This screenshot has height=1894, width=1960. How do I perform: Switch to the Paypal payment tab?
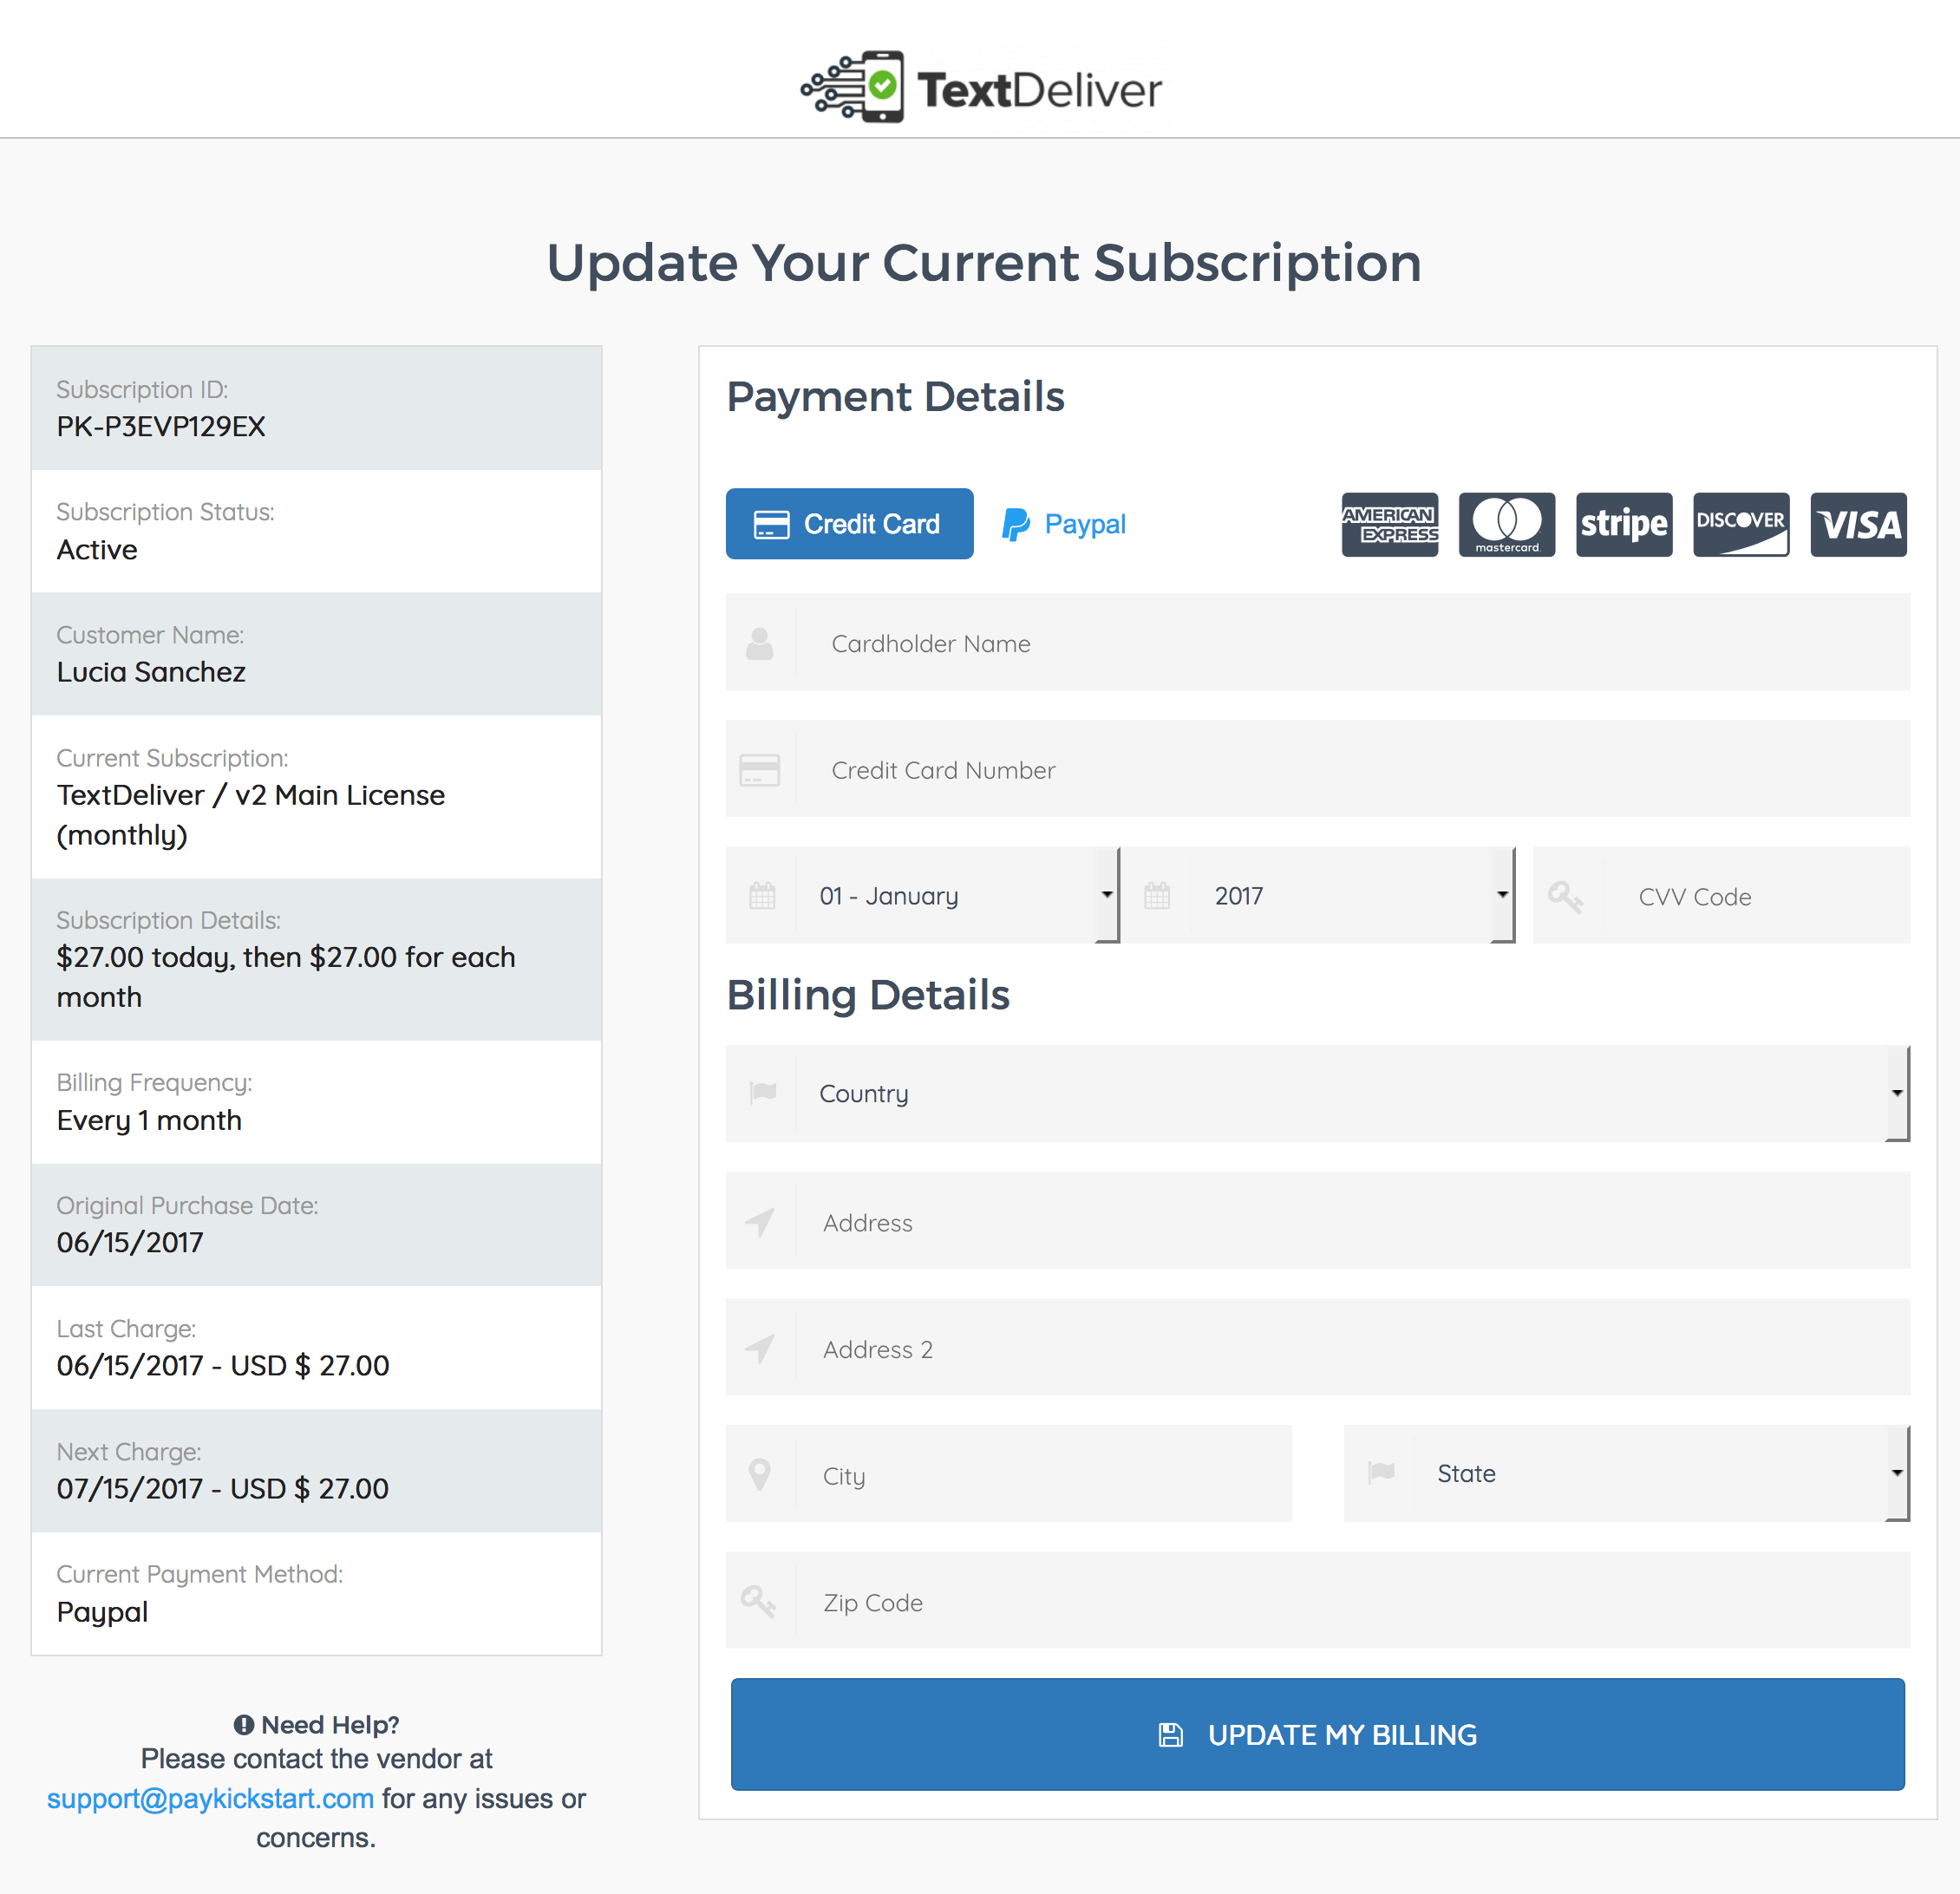(x=1064, y=524)
